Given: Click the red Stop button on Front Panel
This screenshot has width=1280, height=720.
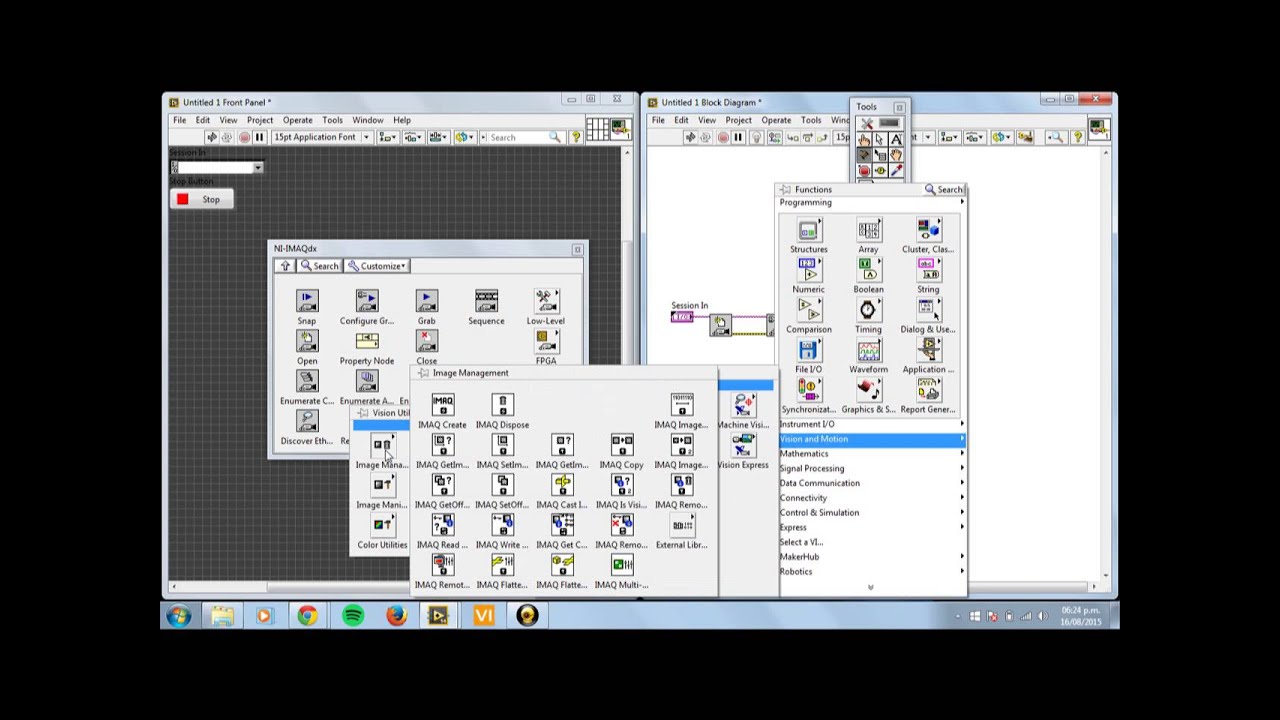Looking at the screenshot, I should click(201, 199).
